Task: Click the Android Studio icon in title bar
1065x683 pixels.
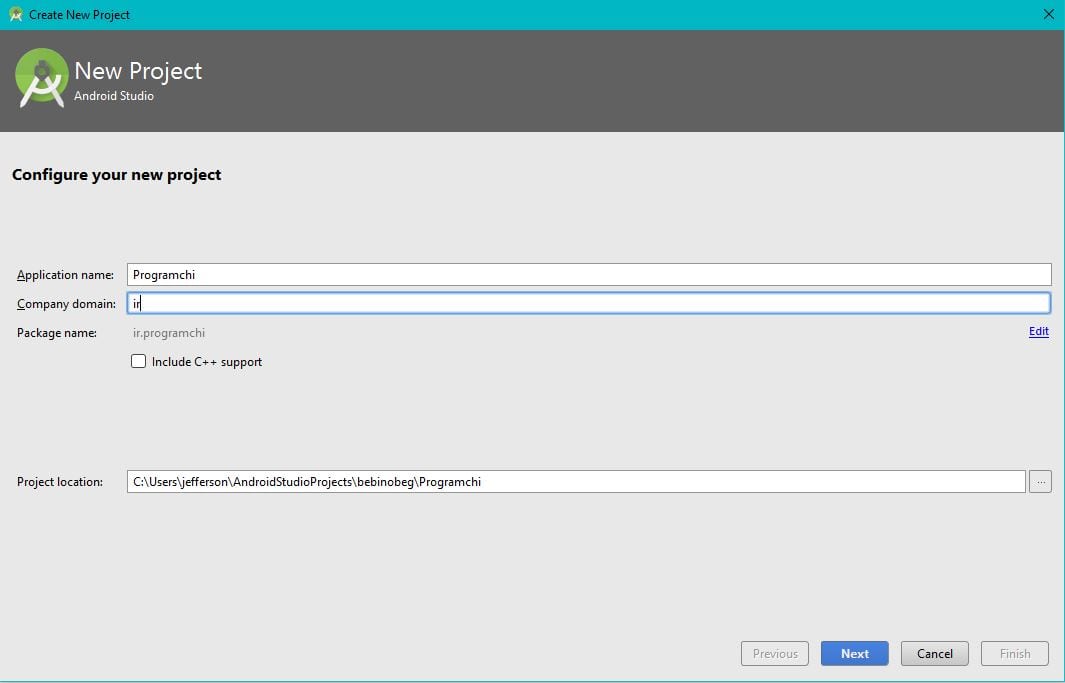Action: pos(16,14)
